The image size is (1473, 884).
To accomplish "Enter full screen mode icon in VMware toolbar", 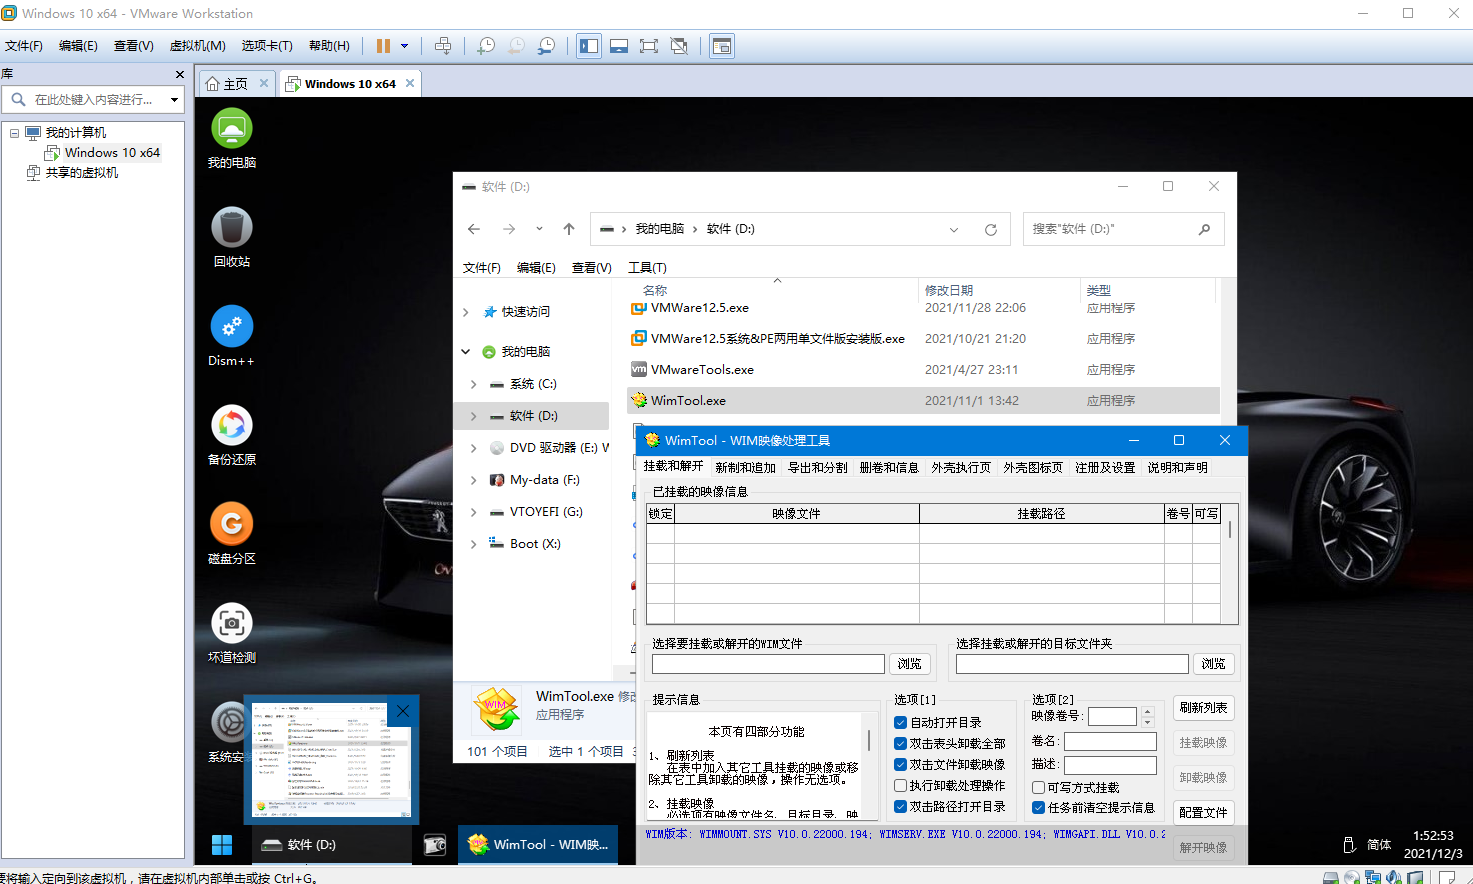I will 649,46.
